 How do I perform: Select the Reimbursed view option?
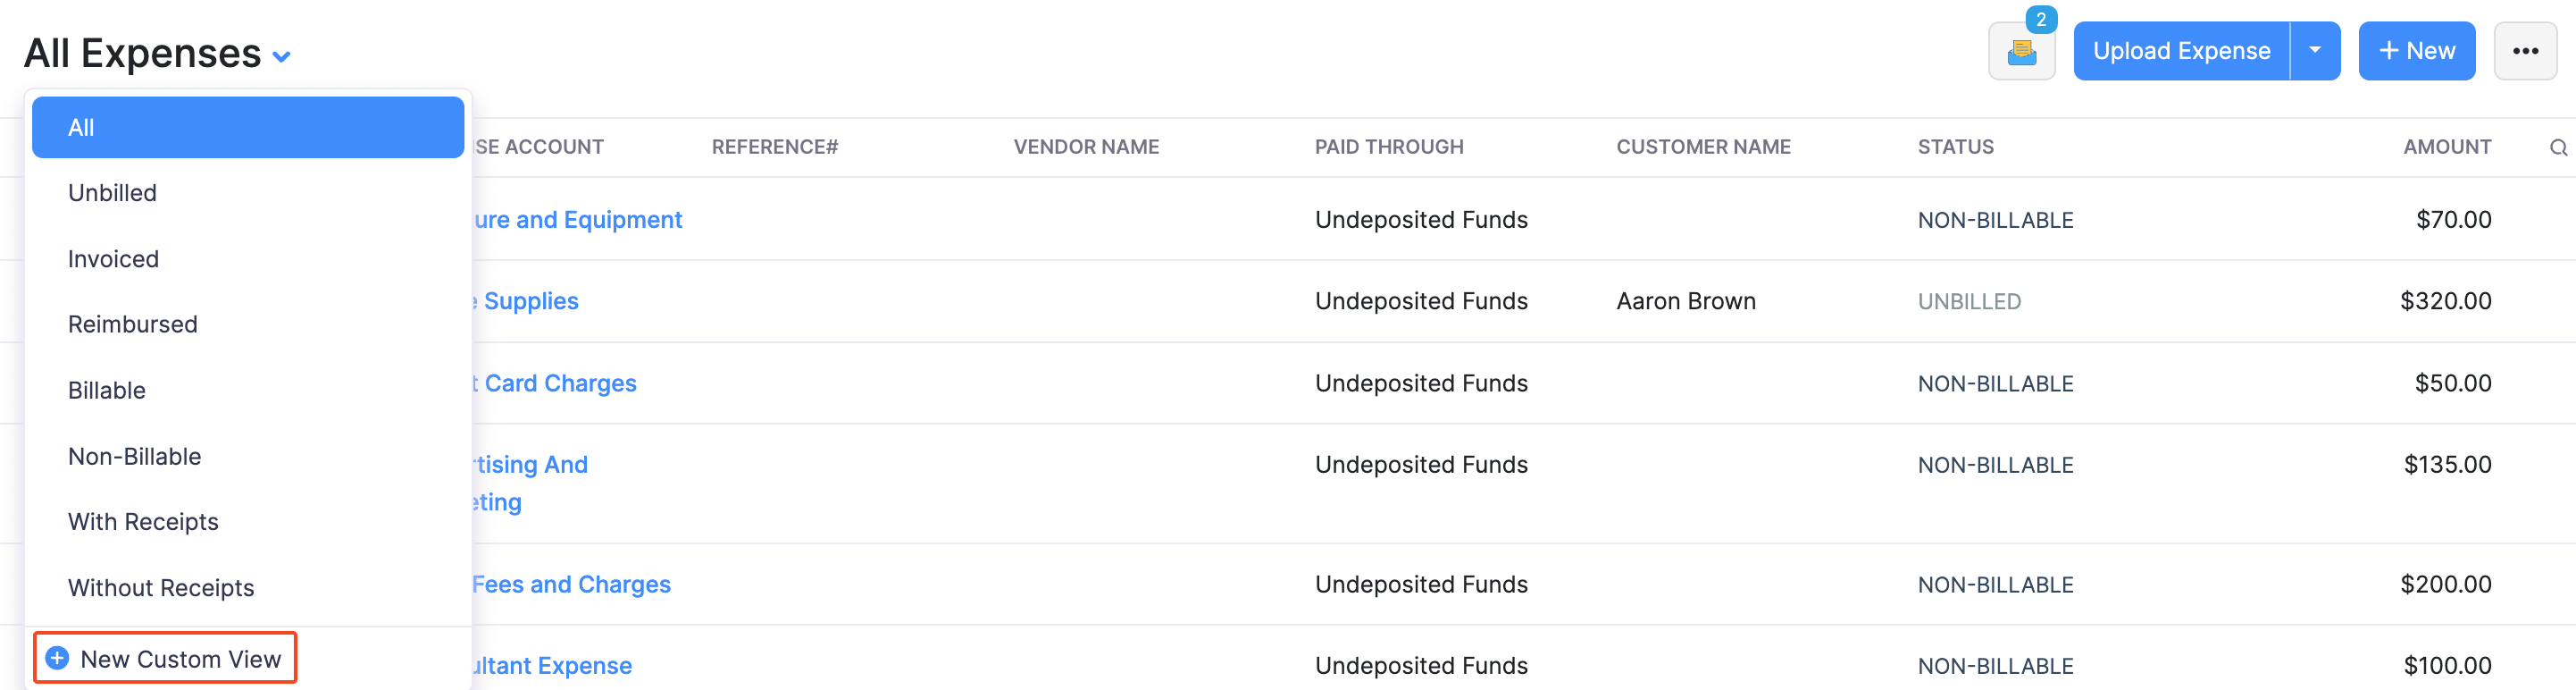pos(132,324)
